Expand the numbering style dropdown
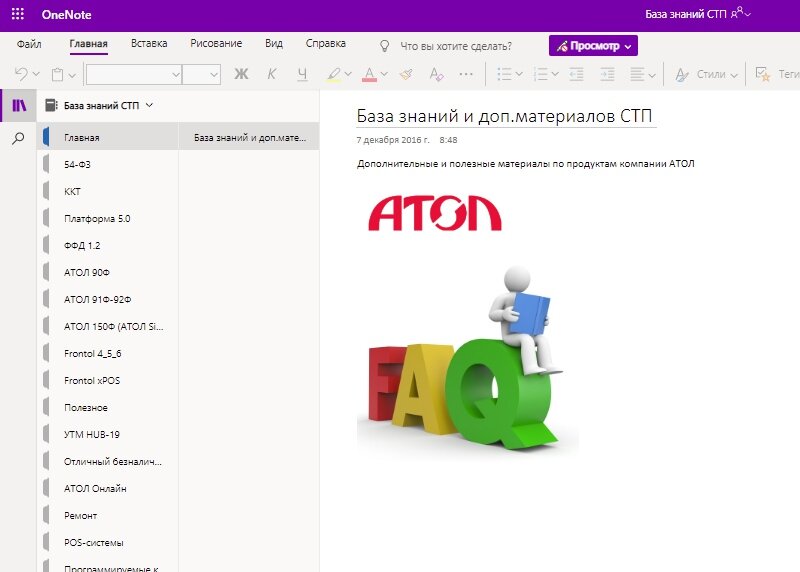Viewport: 800px width, 572px height. 555,74
